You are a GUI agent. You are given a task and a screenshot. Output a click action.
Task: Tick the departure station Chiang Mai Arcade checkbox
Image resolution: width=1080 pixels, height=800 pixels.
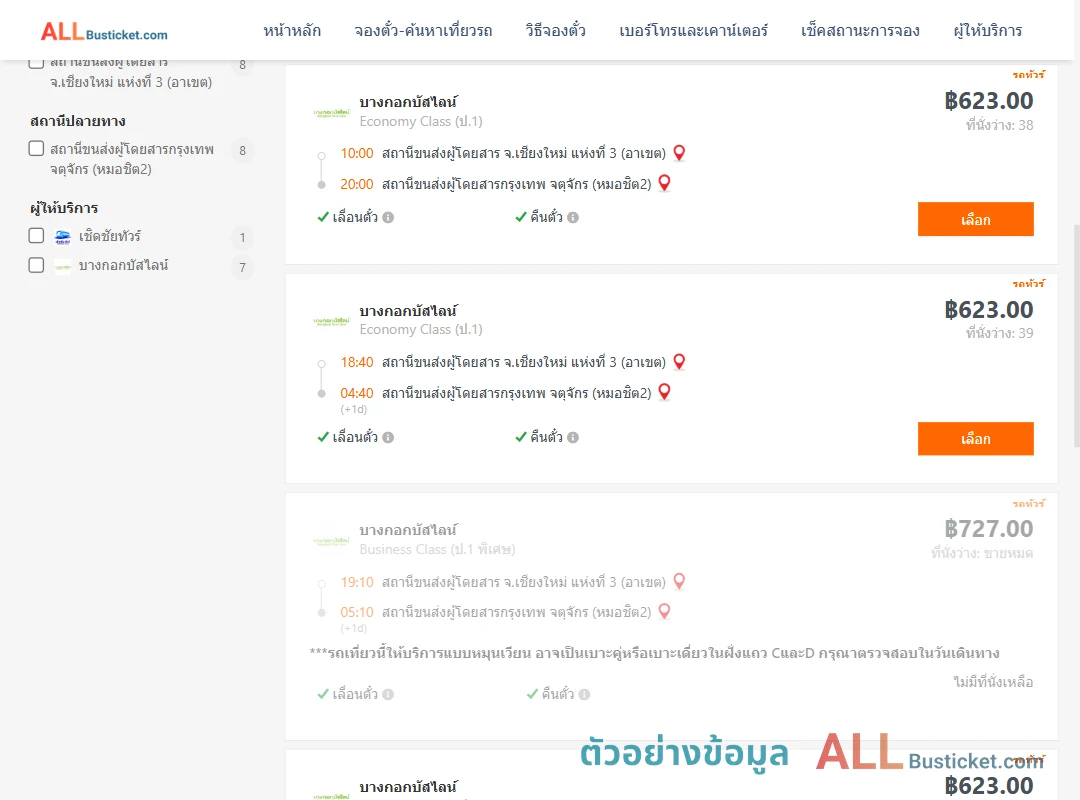tap(37, 62)
